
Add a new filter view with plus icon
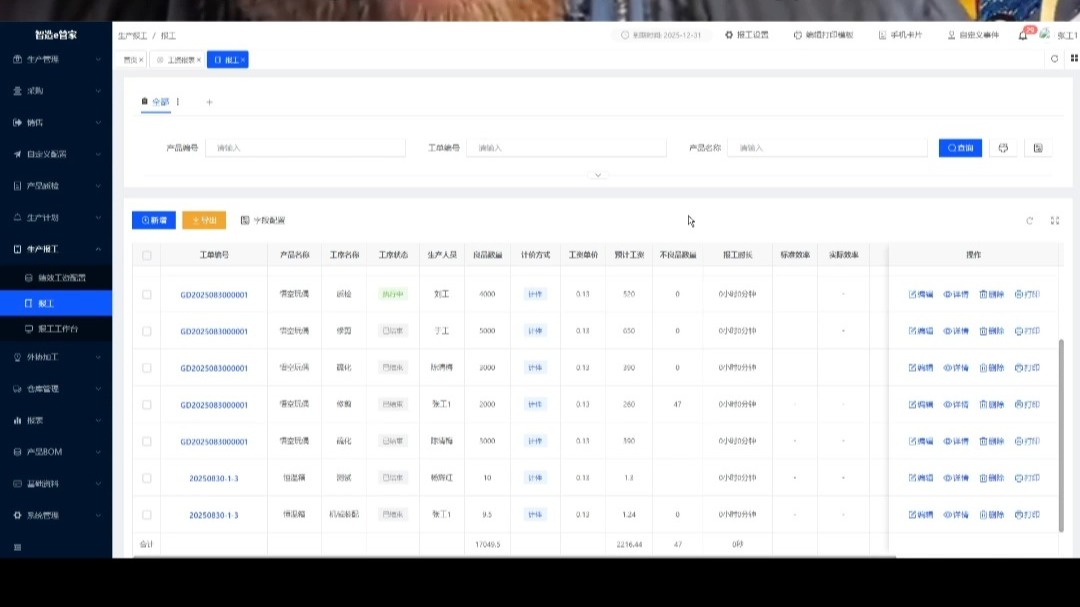[209, 102]
